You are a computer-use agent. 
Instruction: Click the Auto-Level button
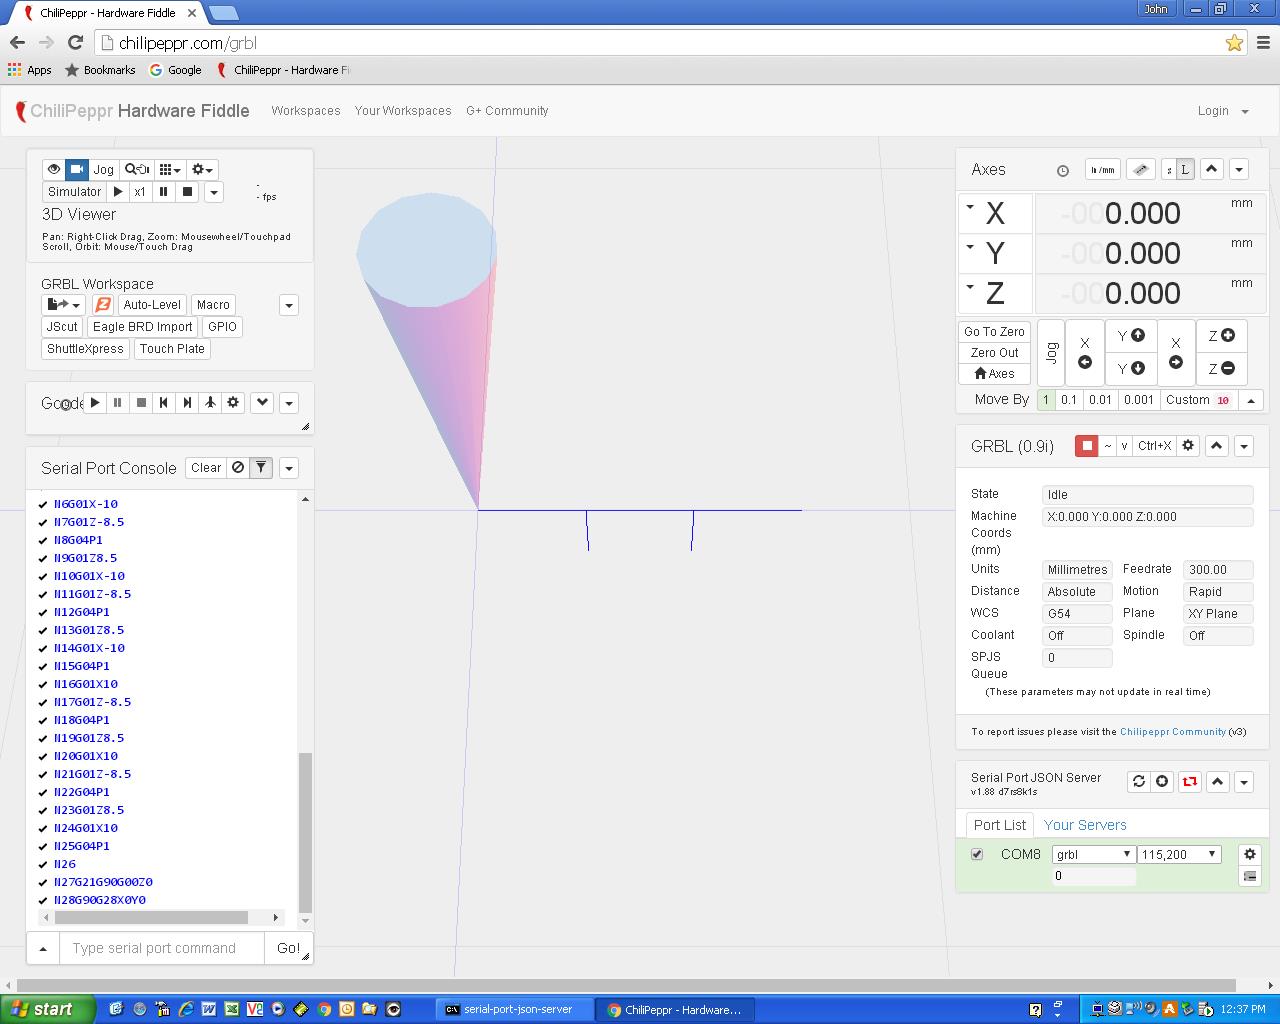coord(152,305)
